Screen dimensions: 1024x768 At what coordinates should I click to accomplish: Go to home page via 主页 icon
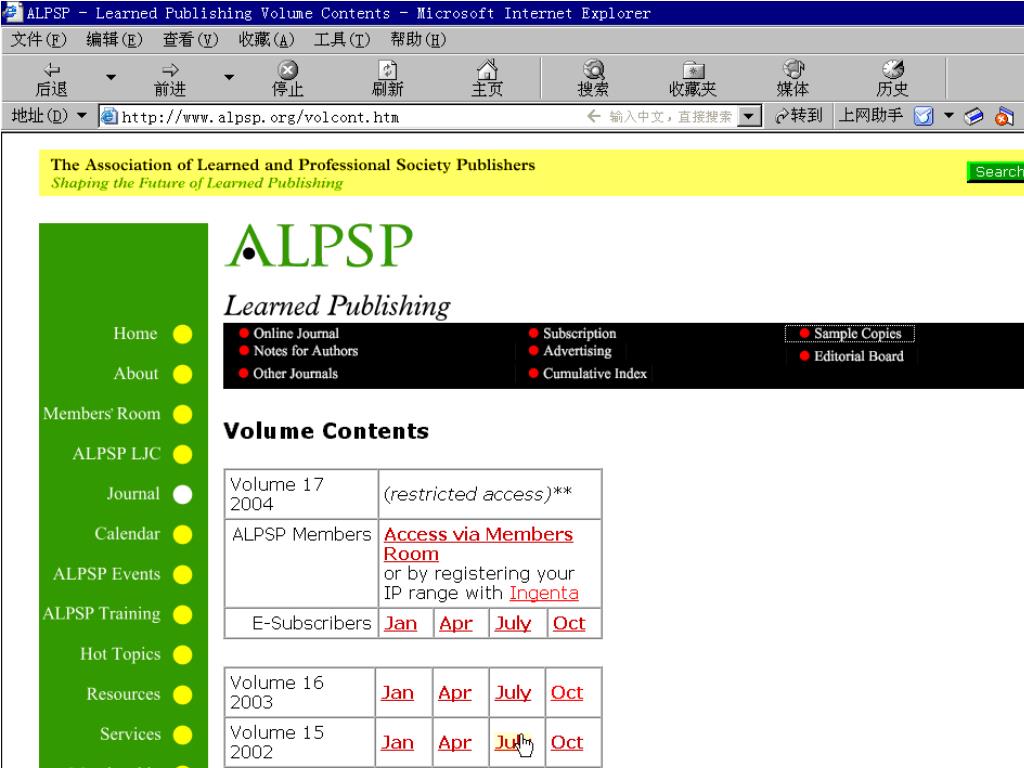click(487, 79)
